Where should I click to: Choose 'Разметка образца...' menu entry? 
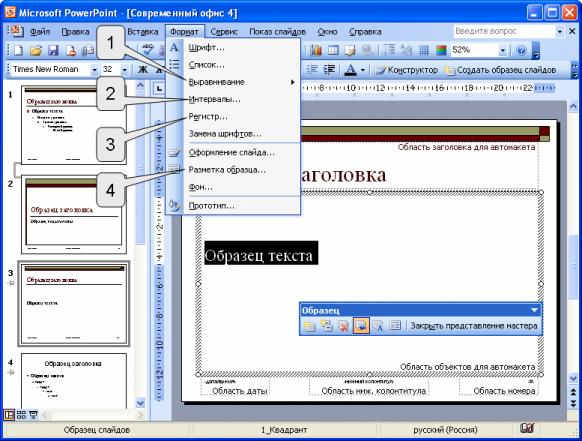point(233,170)
